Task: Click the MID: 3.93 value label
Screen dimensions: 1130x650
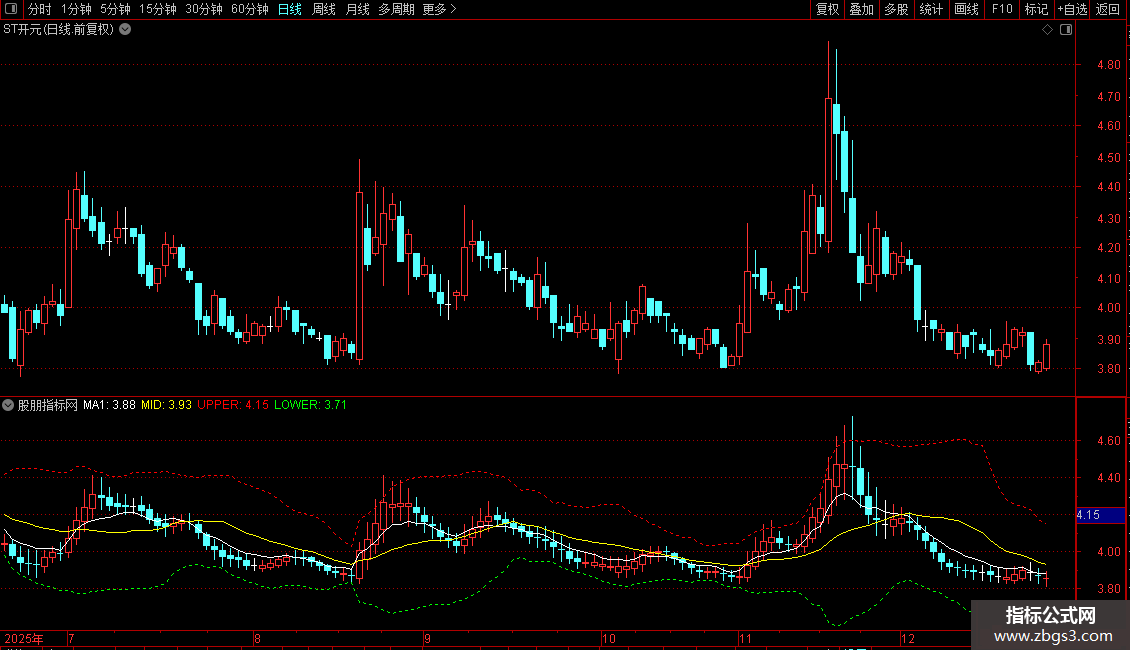Action: coord(166,405)
